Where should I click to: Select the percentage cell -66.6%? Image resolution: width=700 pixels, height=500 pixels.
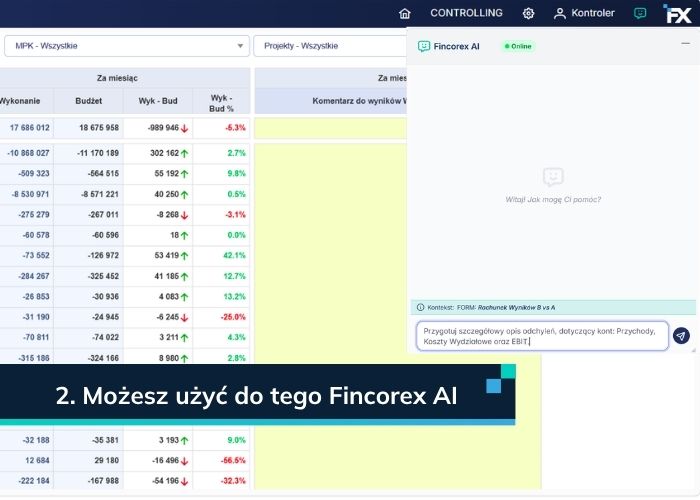(221, 461)
